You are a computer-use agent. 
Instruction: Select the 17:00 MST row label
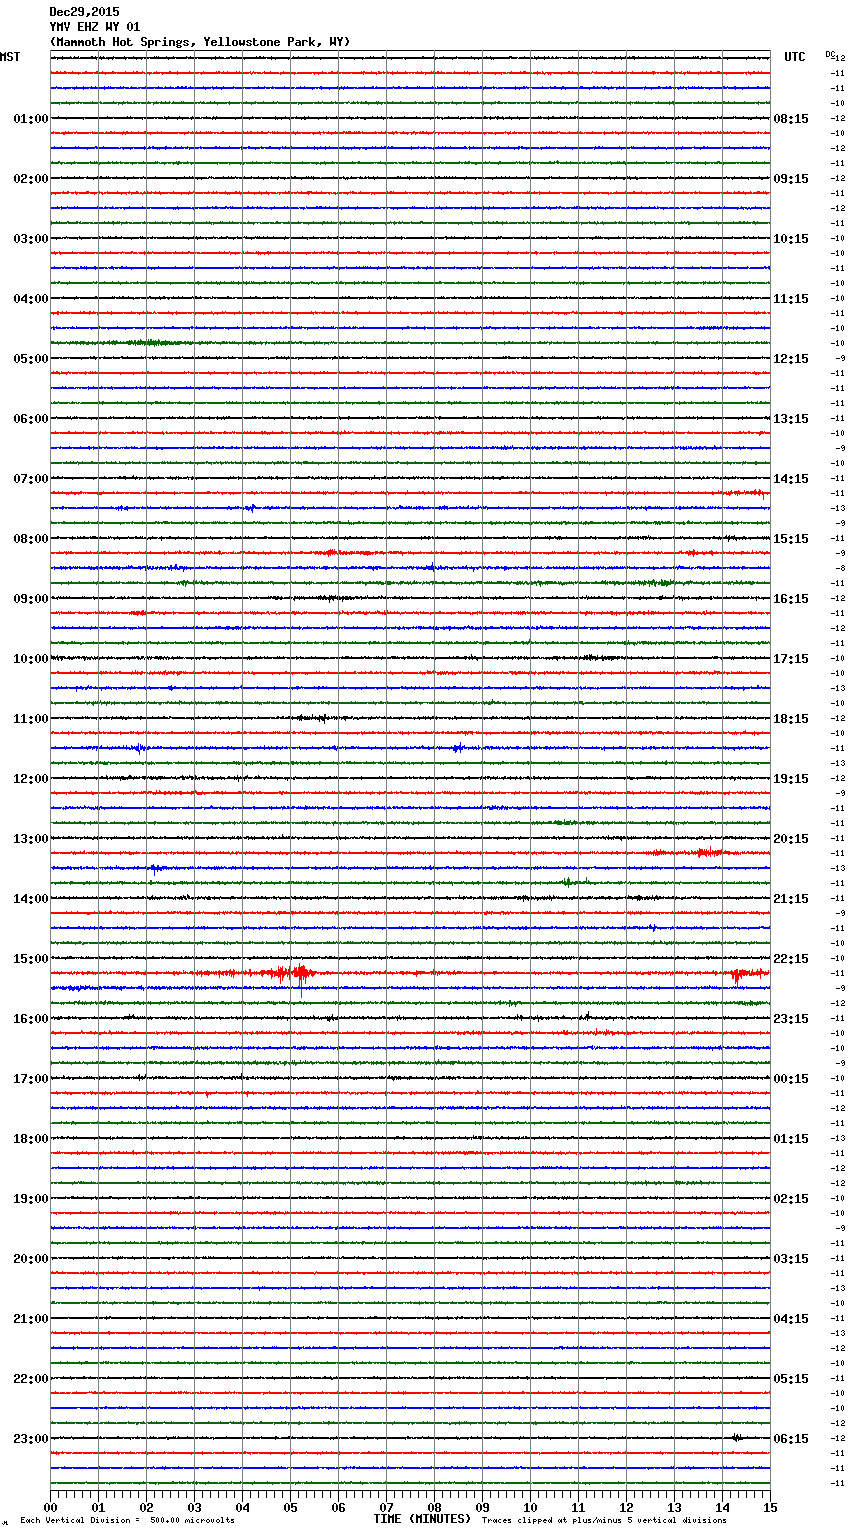click(30, 1078)
